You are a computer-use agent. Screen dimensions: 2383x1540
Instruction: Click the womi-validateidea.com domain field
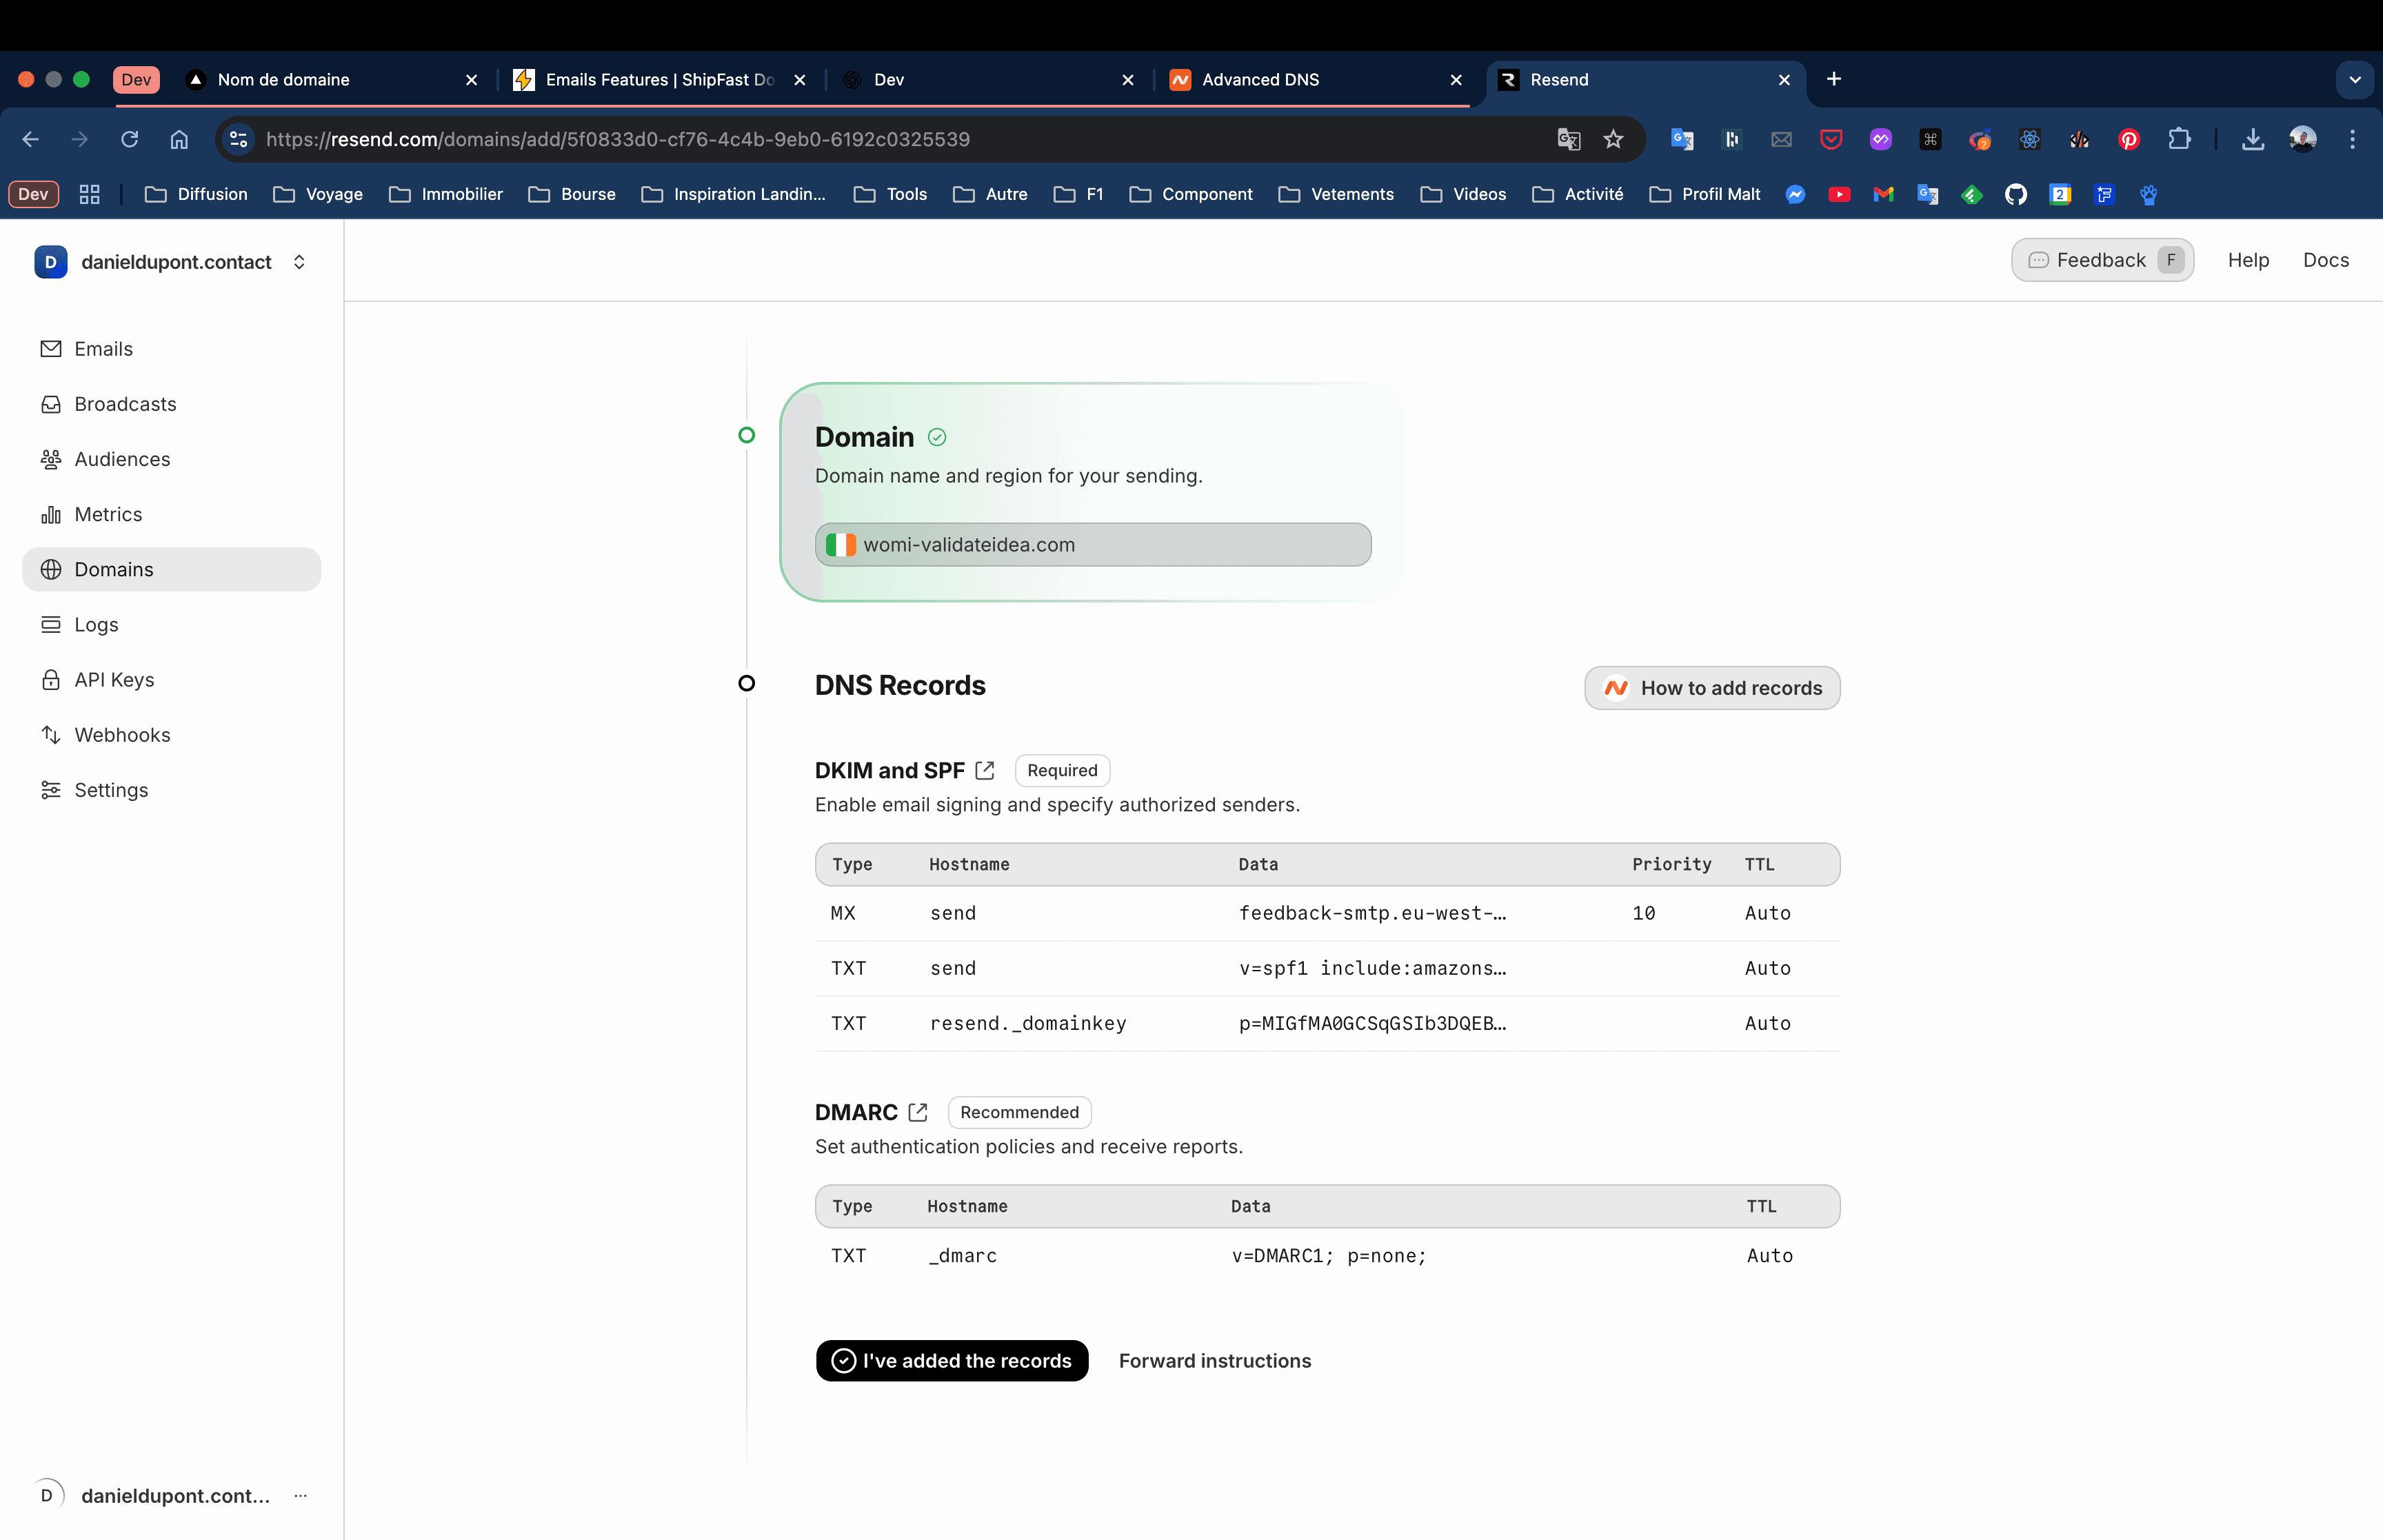click(x=1092, y=545)
